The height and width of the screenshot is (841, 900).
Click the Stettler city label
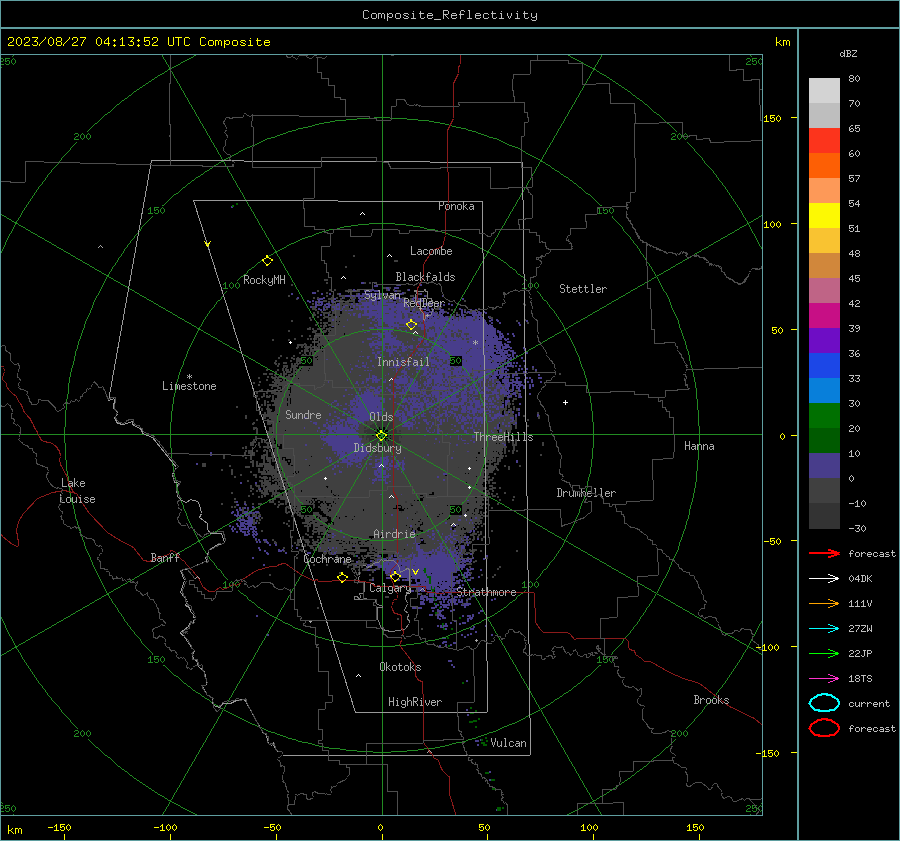point(583,289)
